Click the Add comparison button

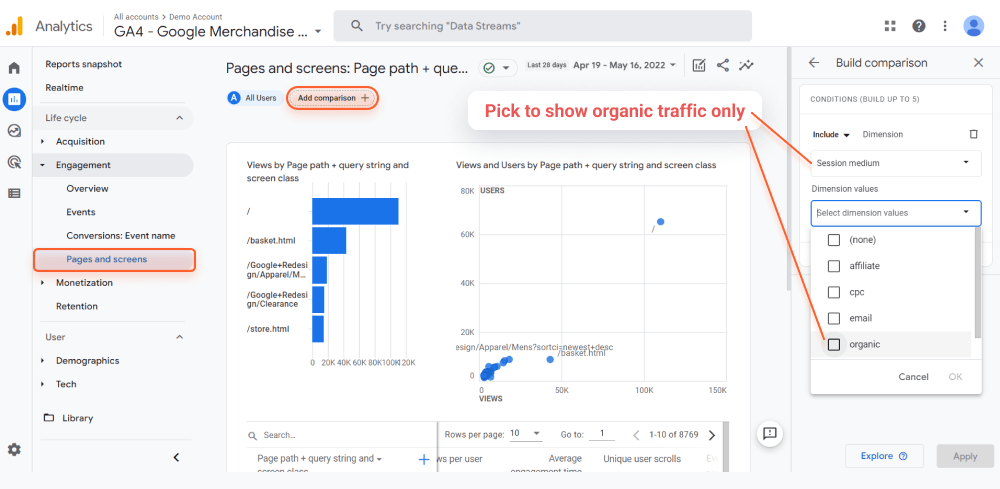click(x=333, y=98)
